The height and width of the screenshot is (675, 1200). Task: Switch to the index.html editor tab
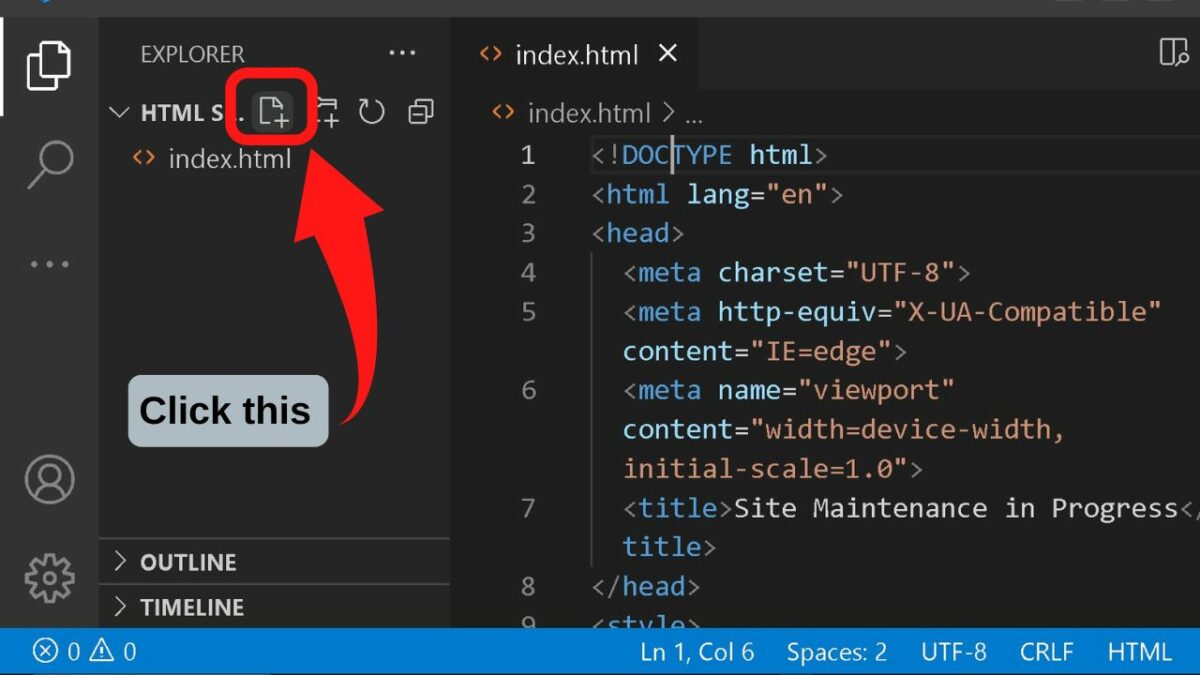[575, 54]
